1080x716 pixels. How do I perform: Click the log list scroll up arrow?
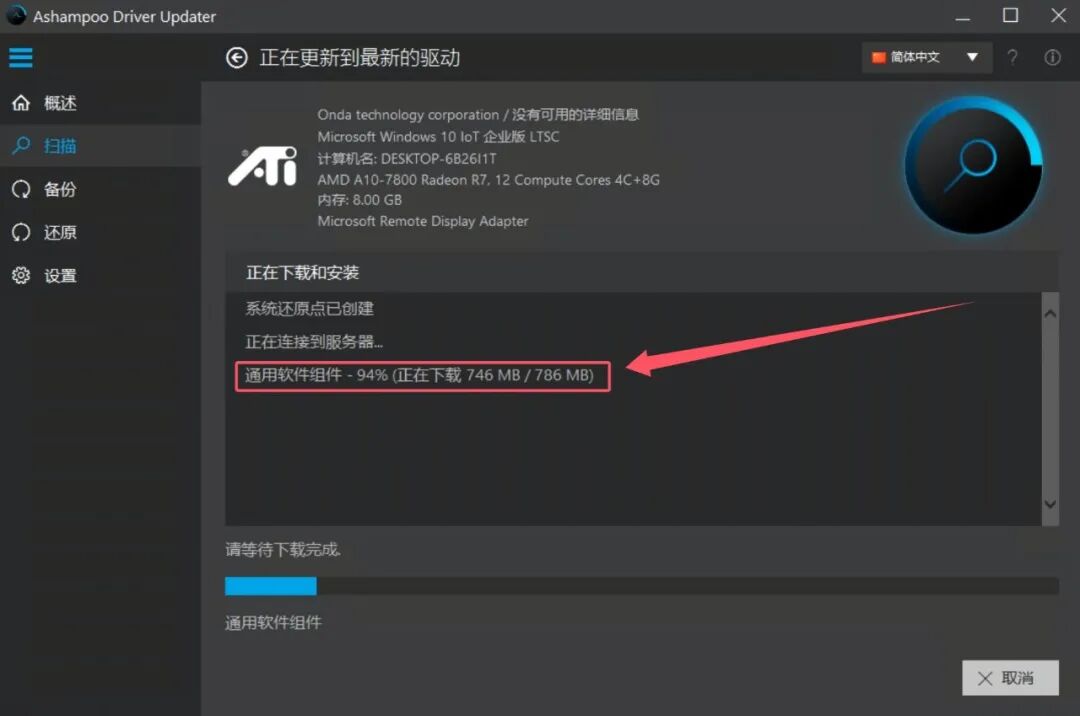1050,314
